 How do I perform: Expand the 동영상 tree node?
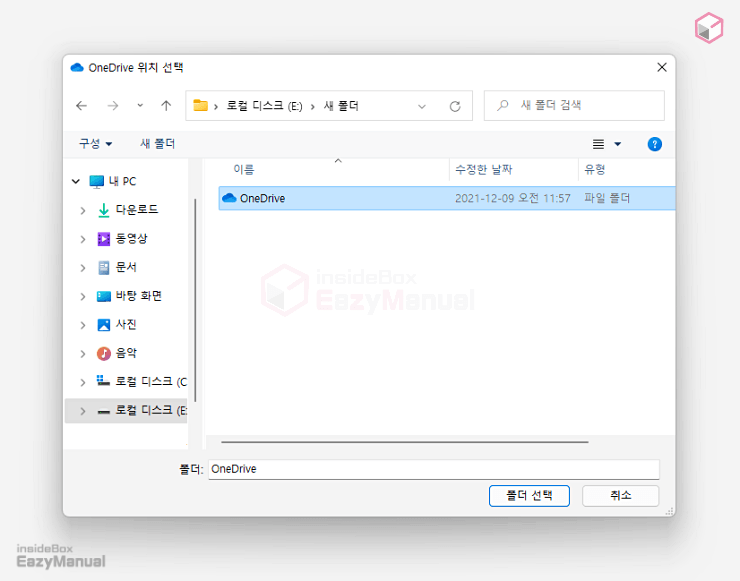[83, 239]
